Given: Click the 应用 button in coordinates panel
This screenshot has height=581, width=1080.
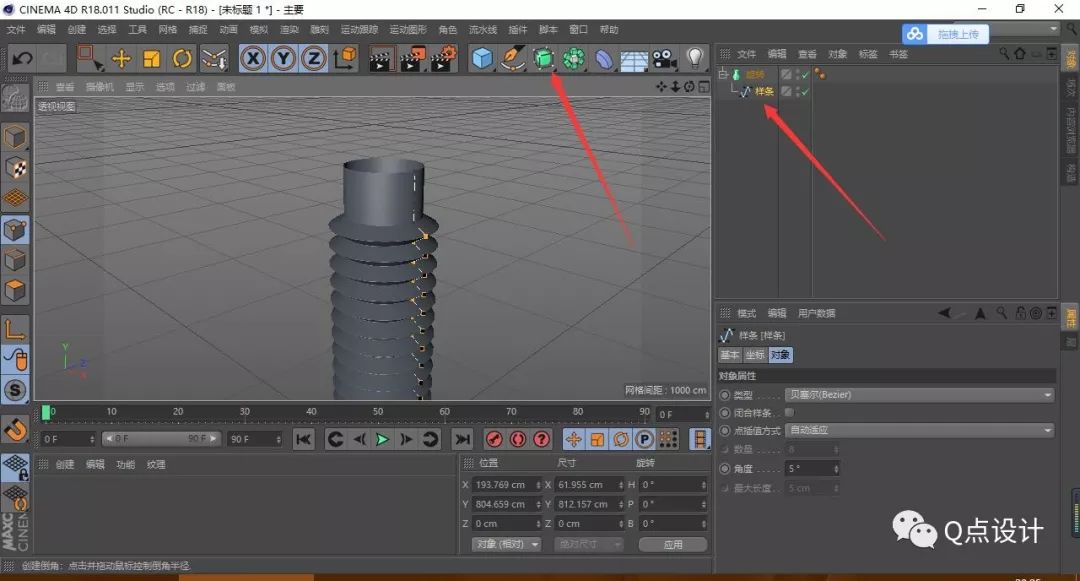Looking at the screenshot, I should (673, 544).
